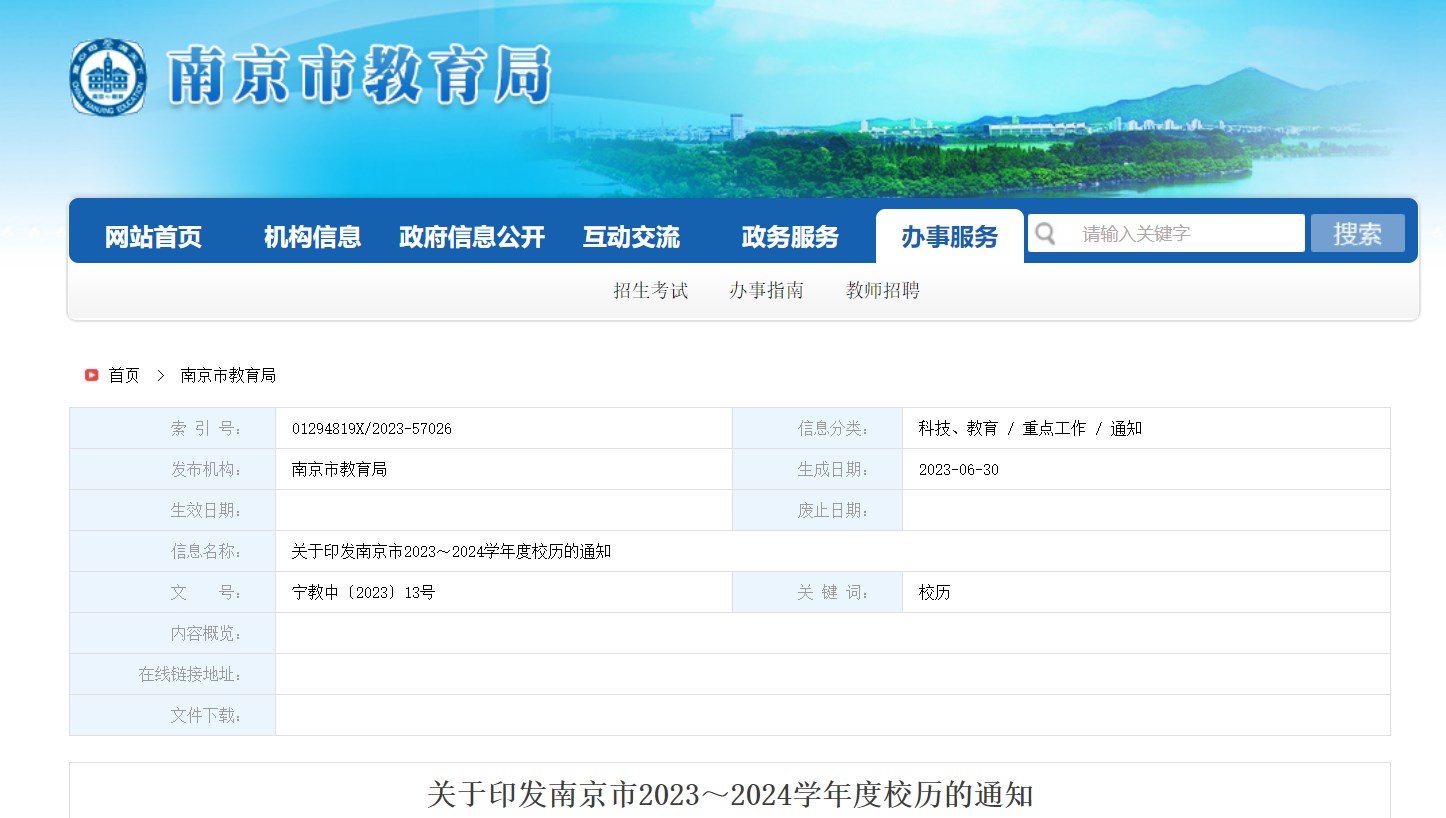Image resolution: width=1446 pixels, height=818 pixels.
Task: Click the article heading 关于印发南京市2023～2024学年度校历的通知
Action: [x=730, y=796]
